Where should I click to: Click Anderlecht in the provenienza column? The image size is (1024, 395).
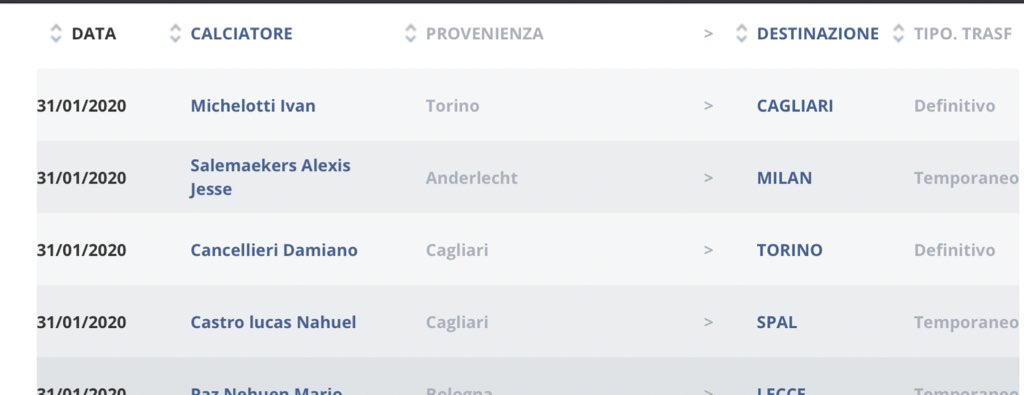pos(472,178)
